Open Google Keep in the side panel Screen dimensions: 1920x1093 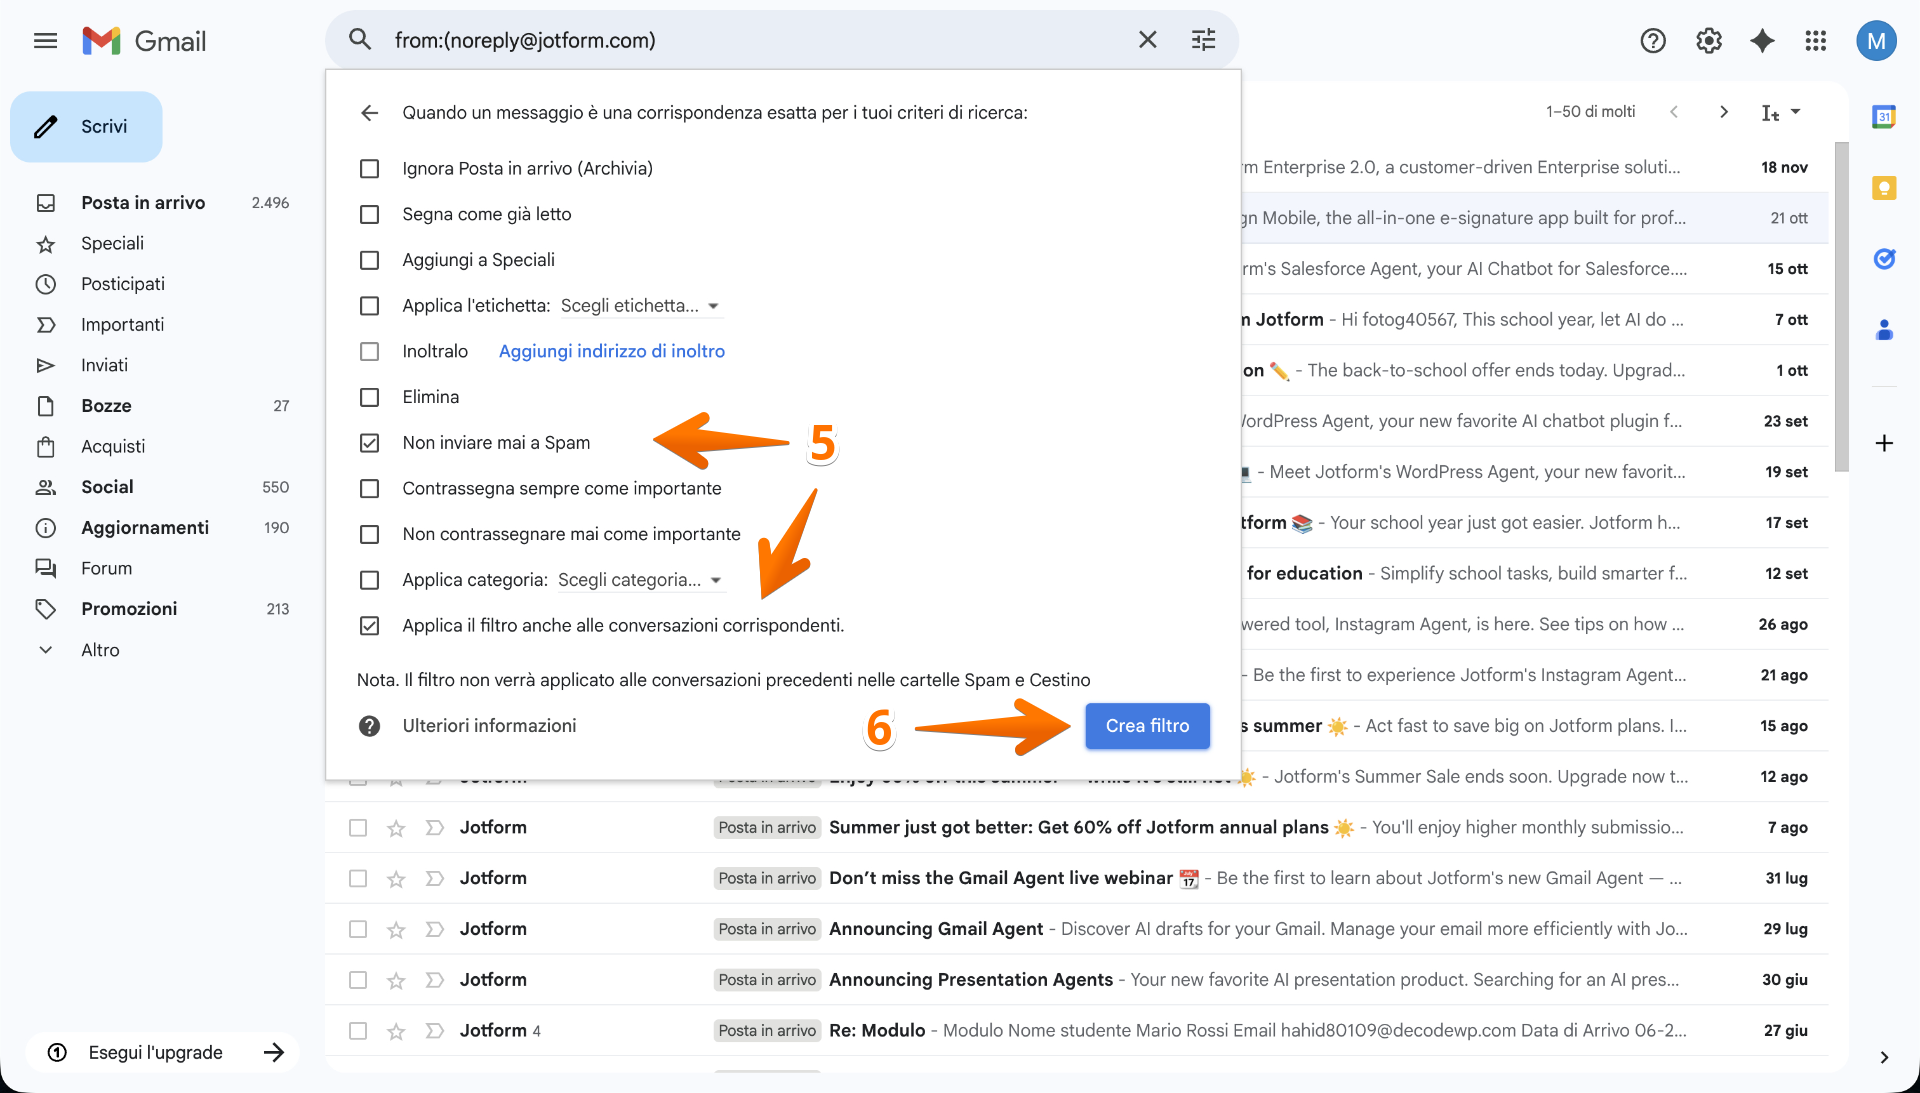1884,188
